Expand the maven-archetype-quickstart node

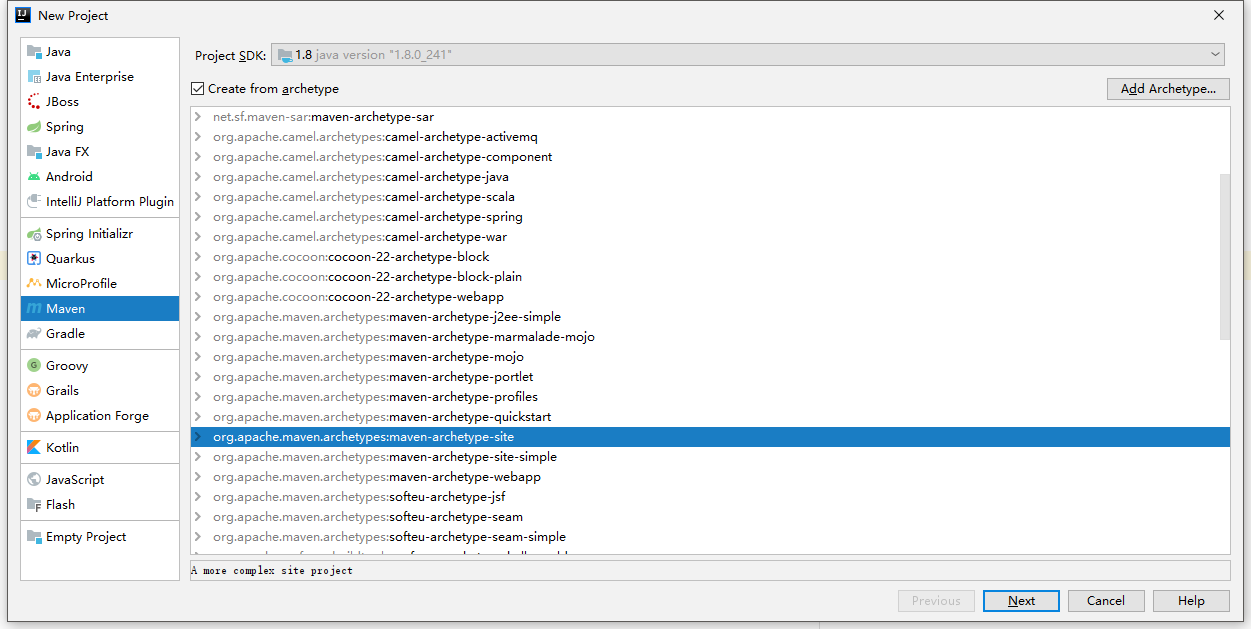198,417
